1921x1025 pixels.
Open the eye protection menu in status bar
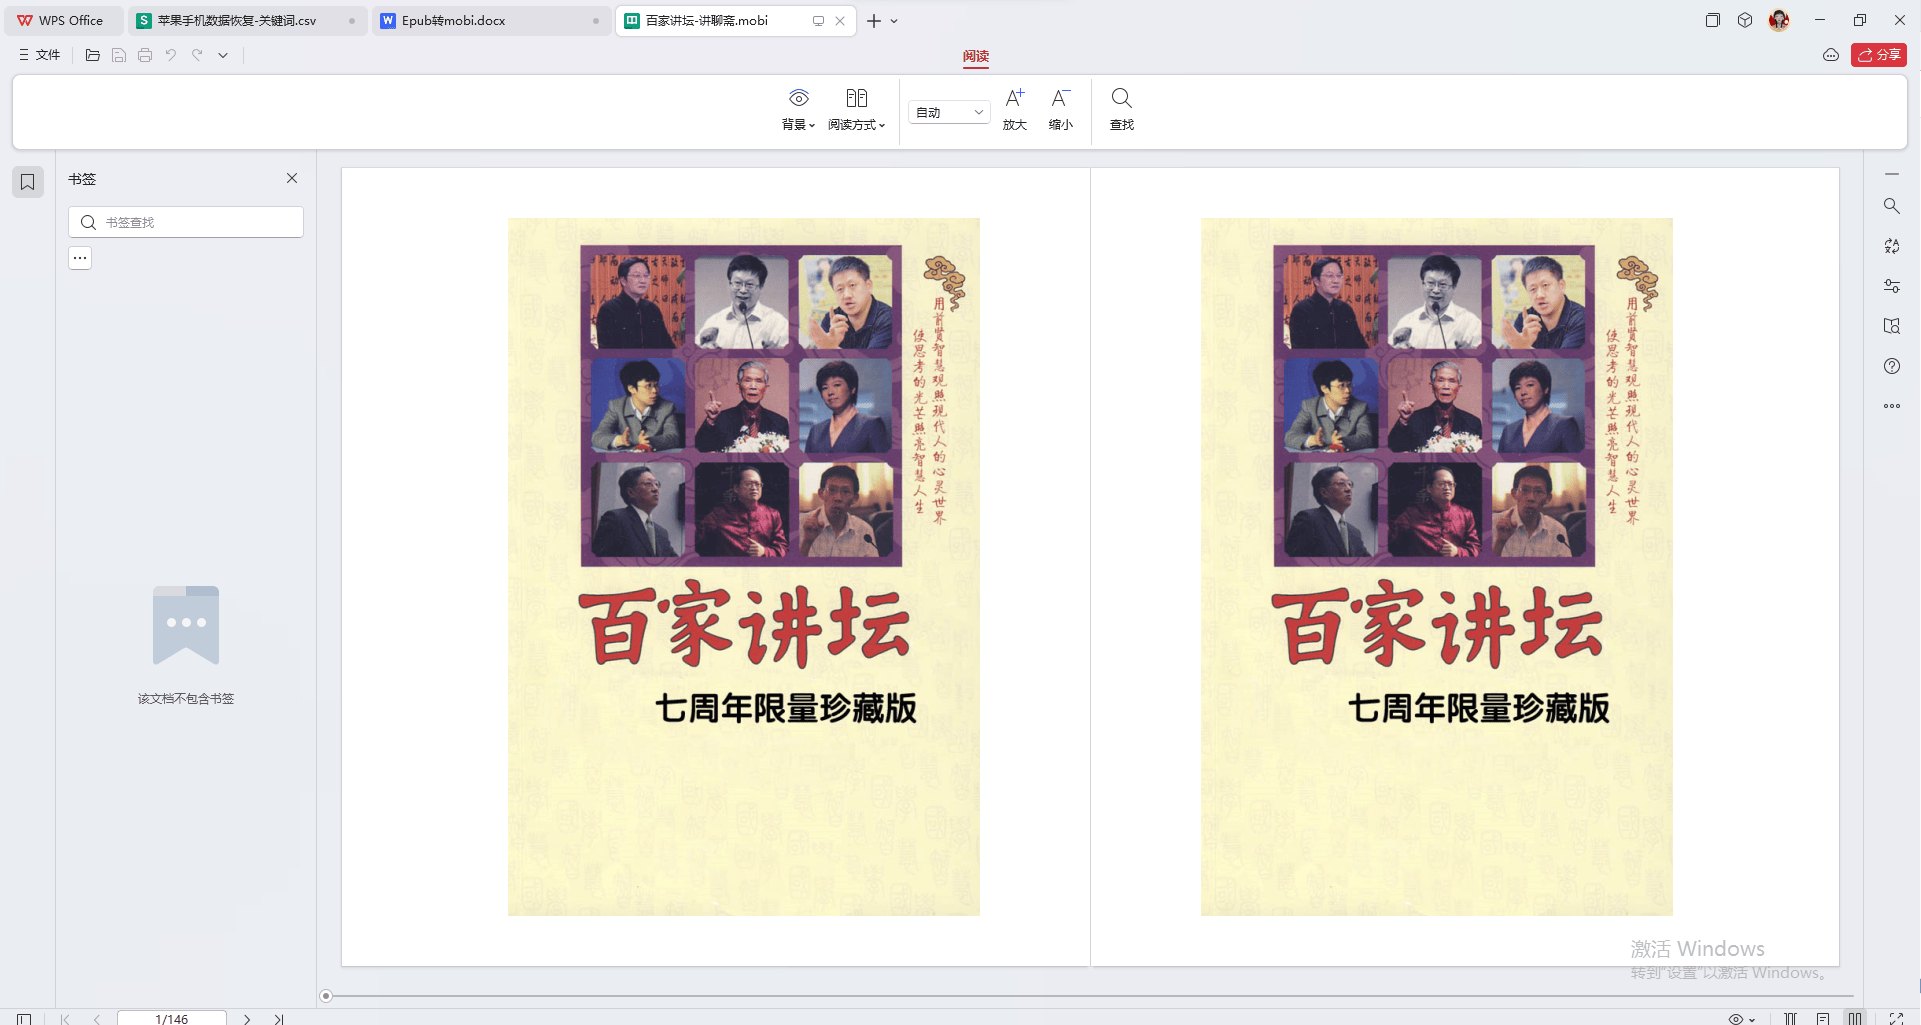coord(1741,1019)
